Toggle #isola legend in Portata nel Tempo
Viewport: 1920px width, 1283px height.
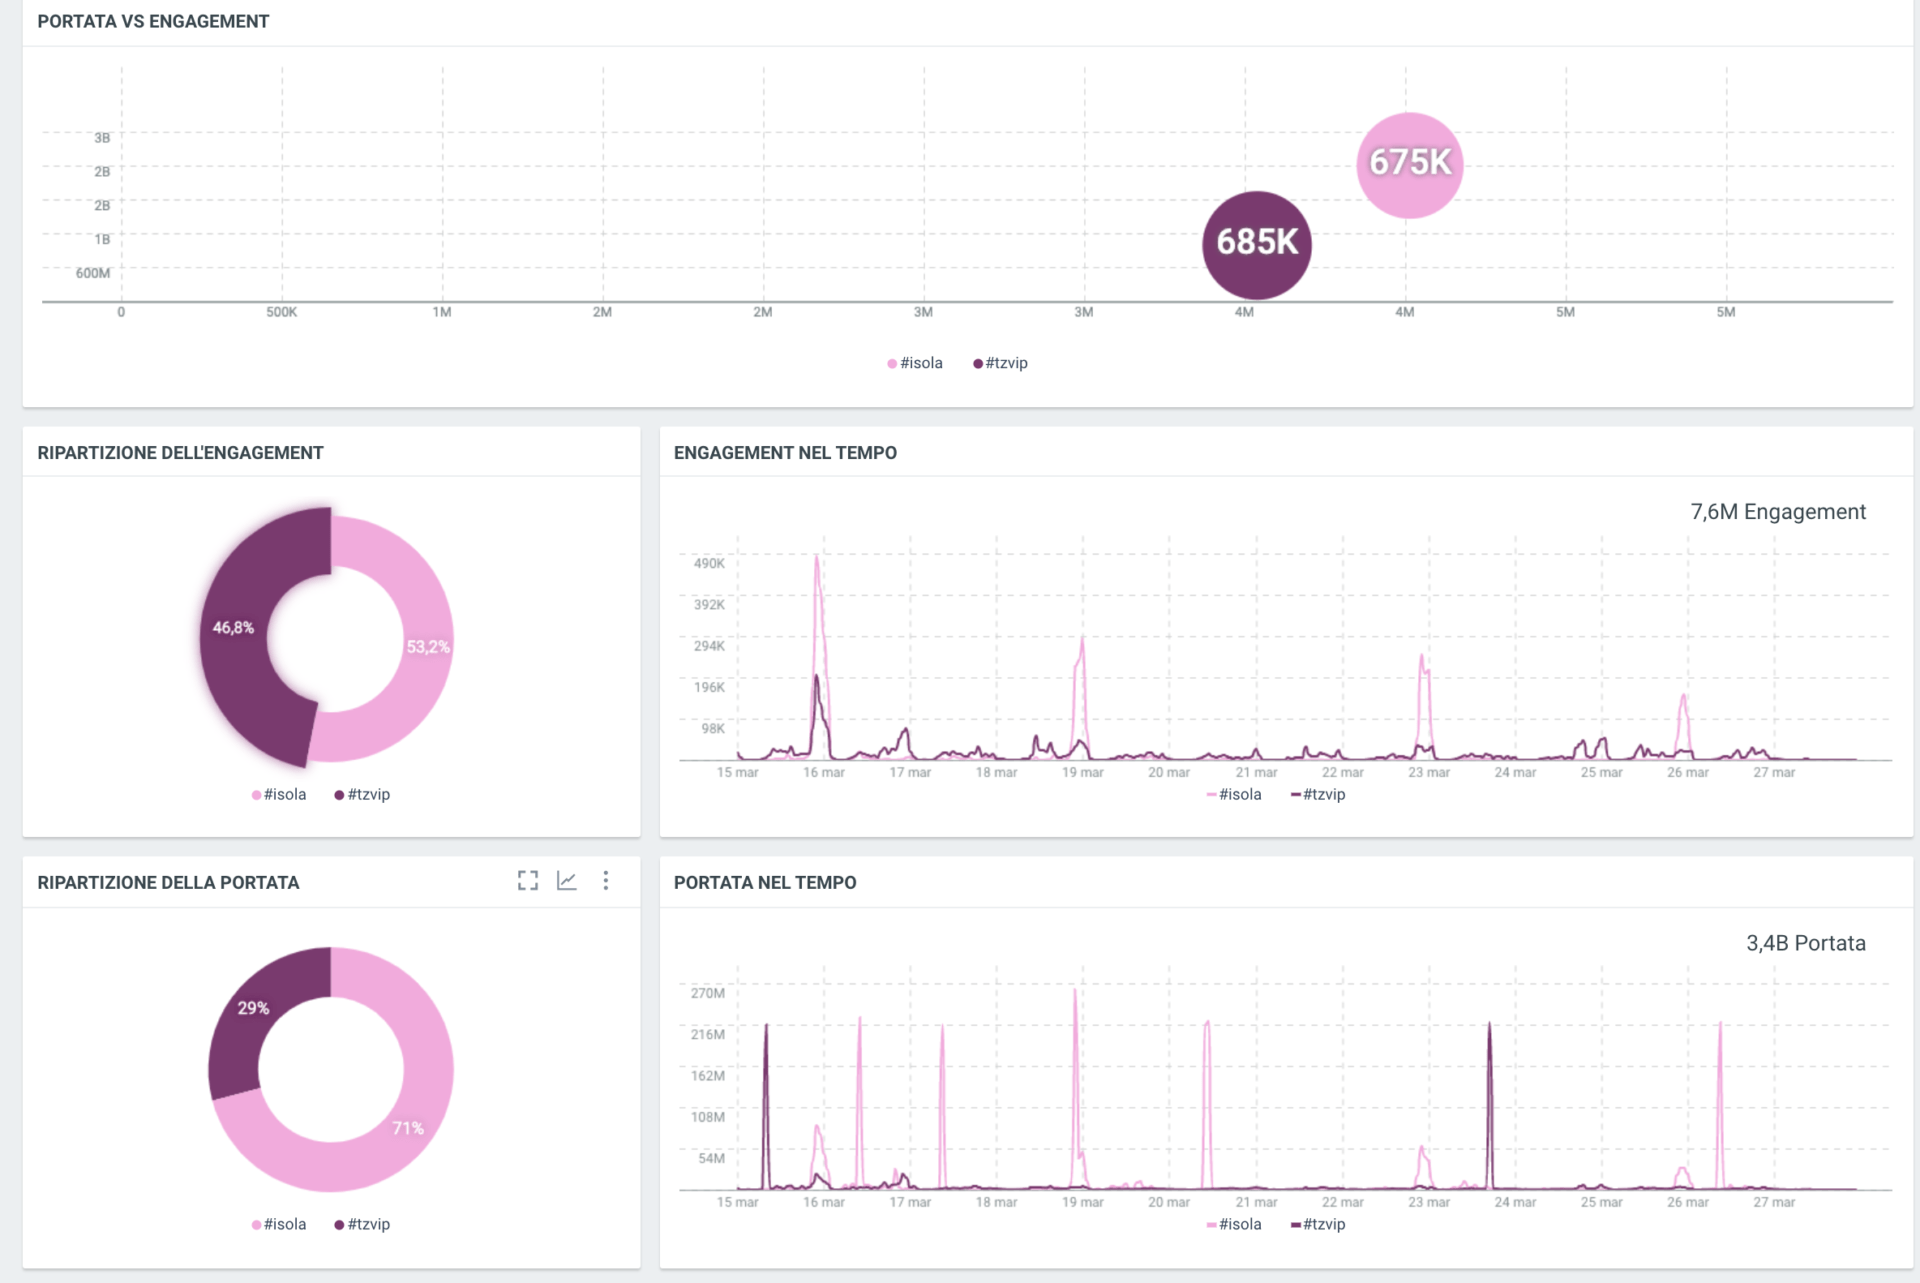[1234, 1224]
